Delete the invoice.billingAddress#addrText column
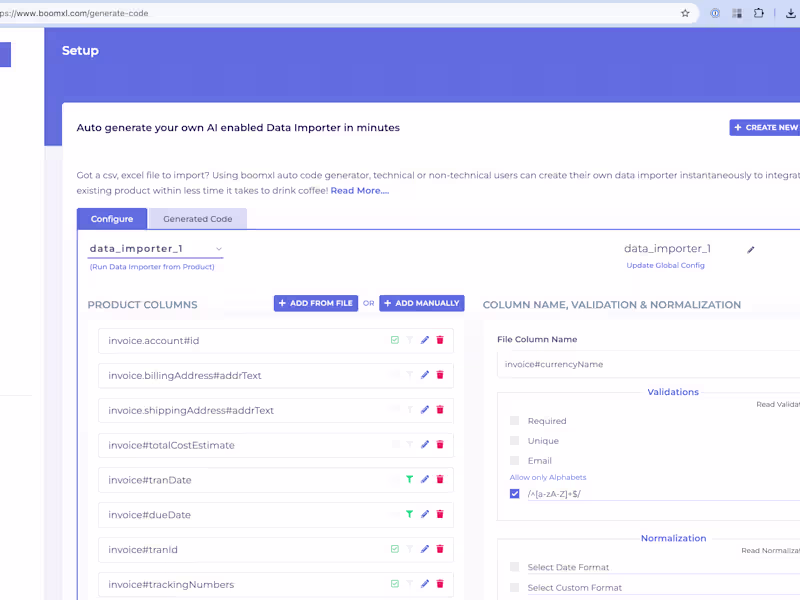The image size is (800, 600). tap(440, 375)
